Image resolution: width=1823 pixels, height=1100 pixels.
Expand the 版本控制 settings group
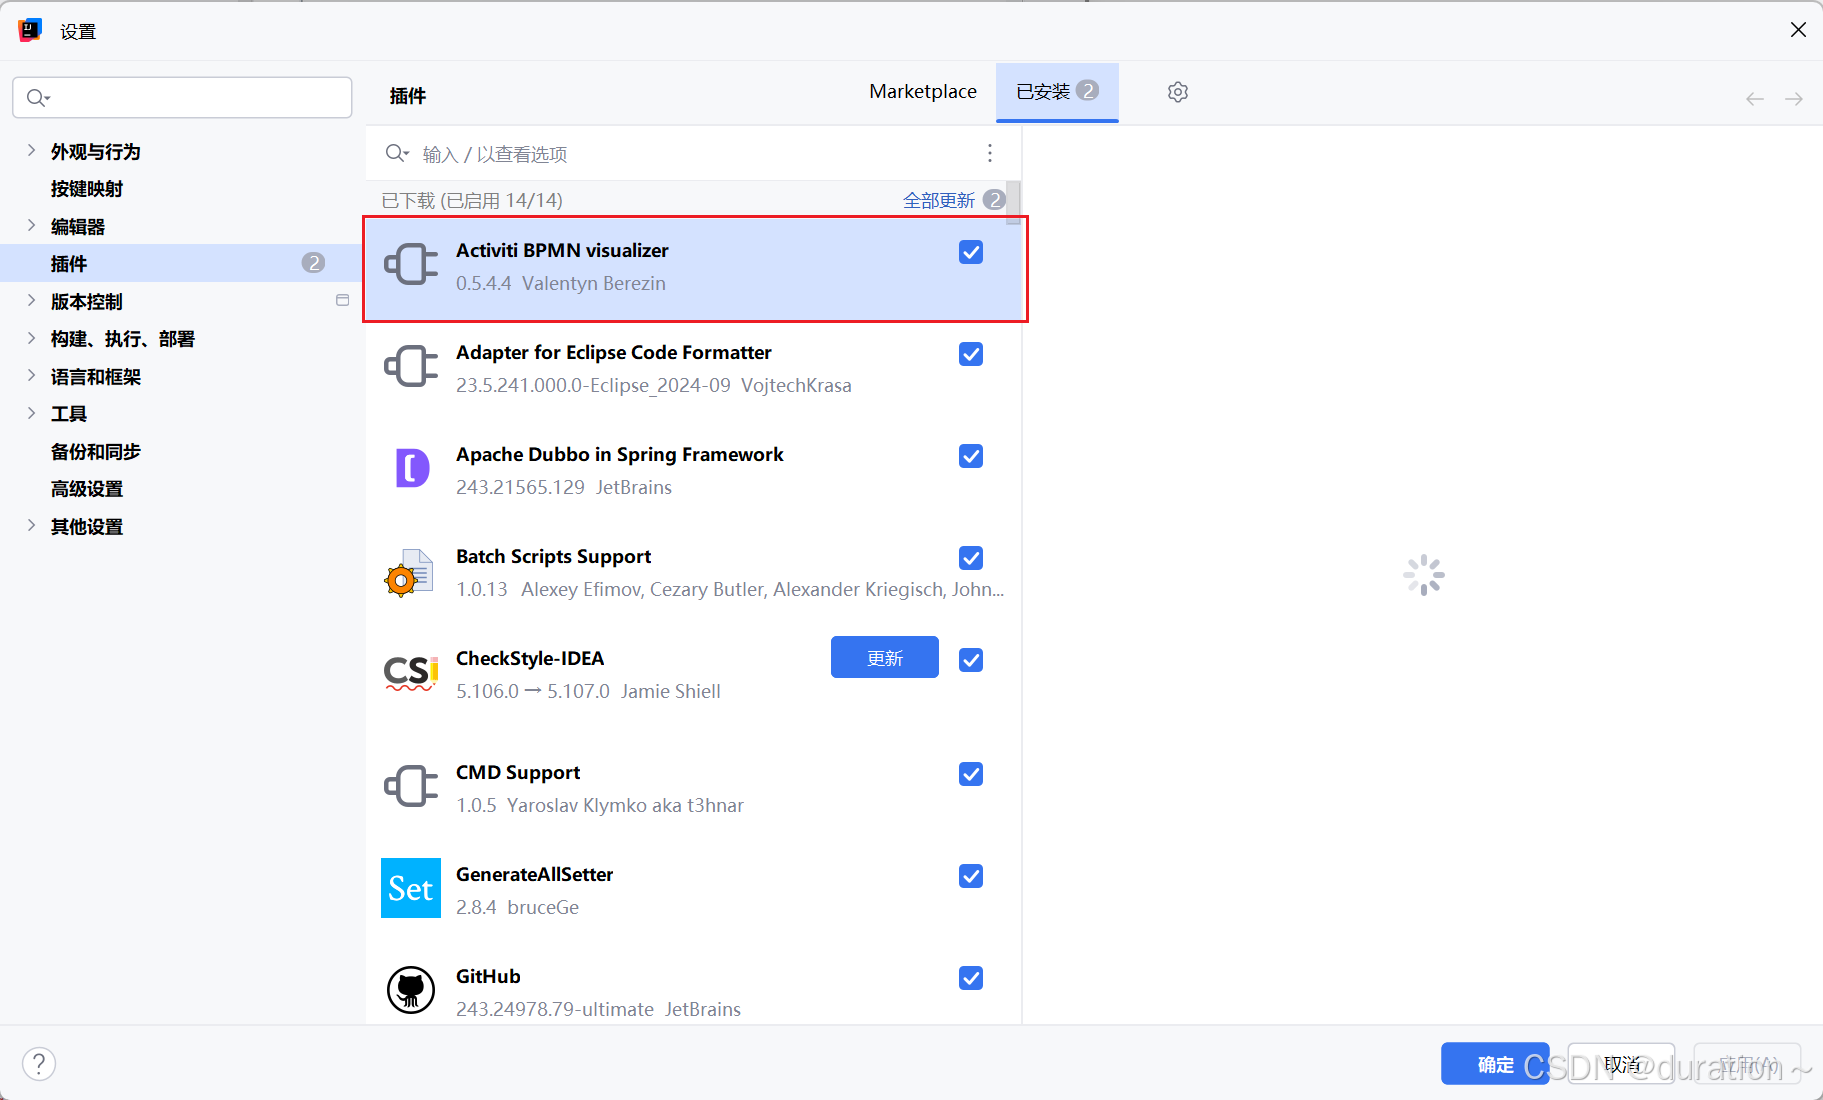click(x=31, y=301)
